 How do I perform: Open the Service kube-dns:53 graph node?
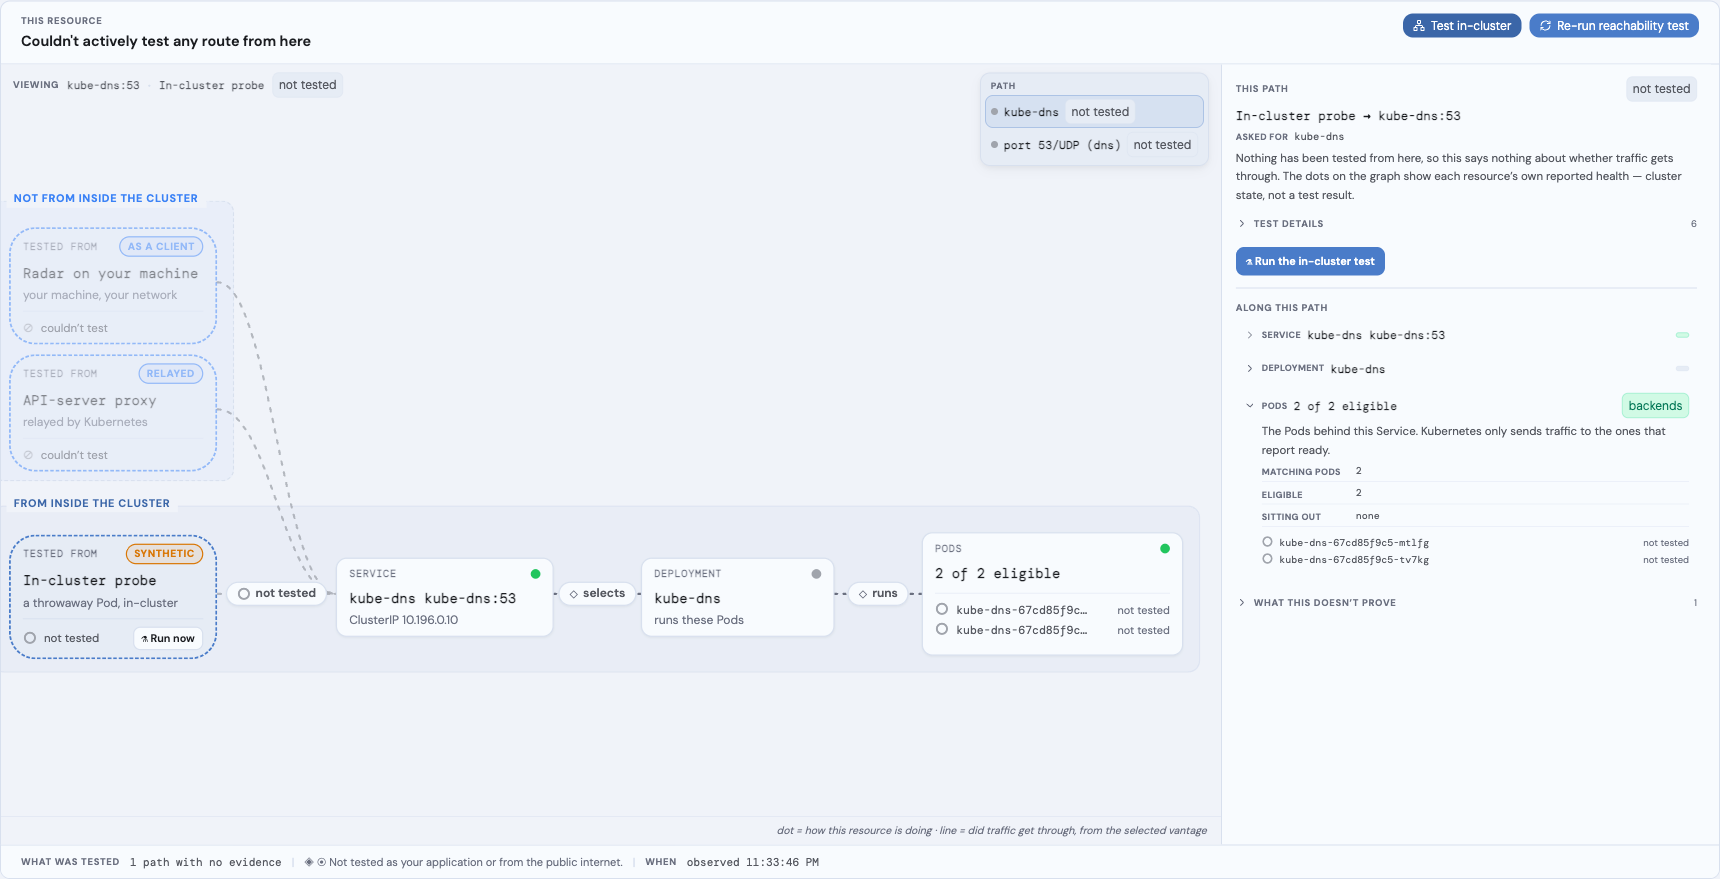444,597
